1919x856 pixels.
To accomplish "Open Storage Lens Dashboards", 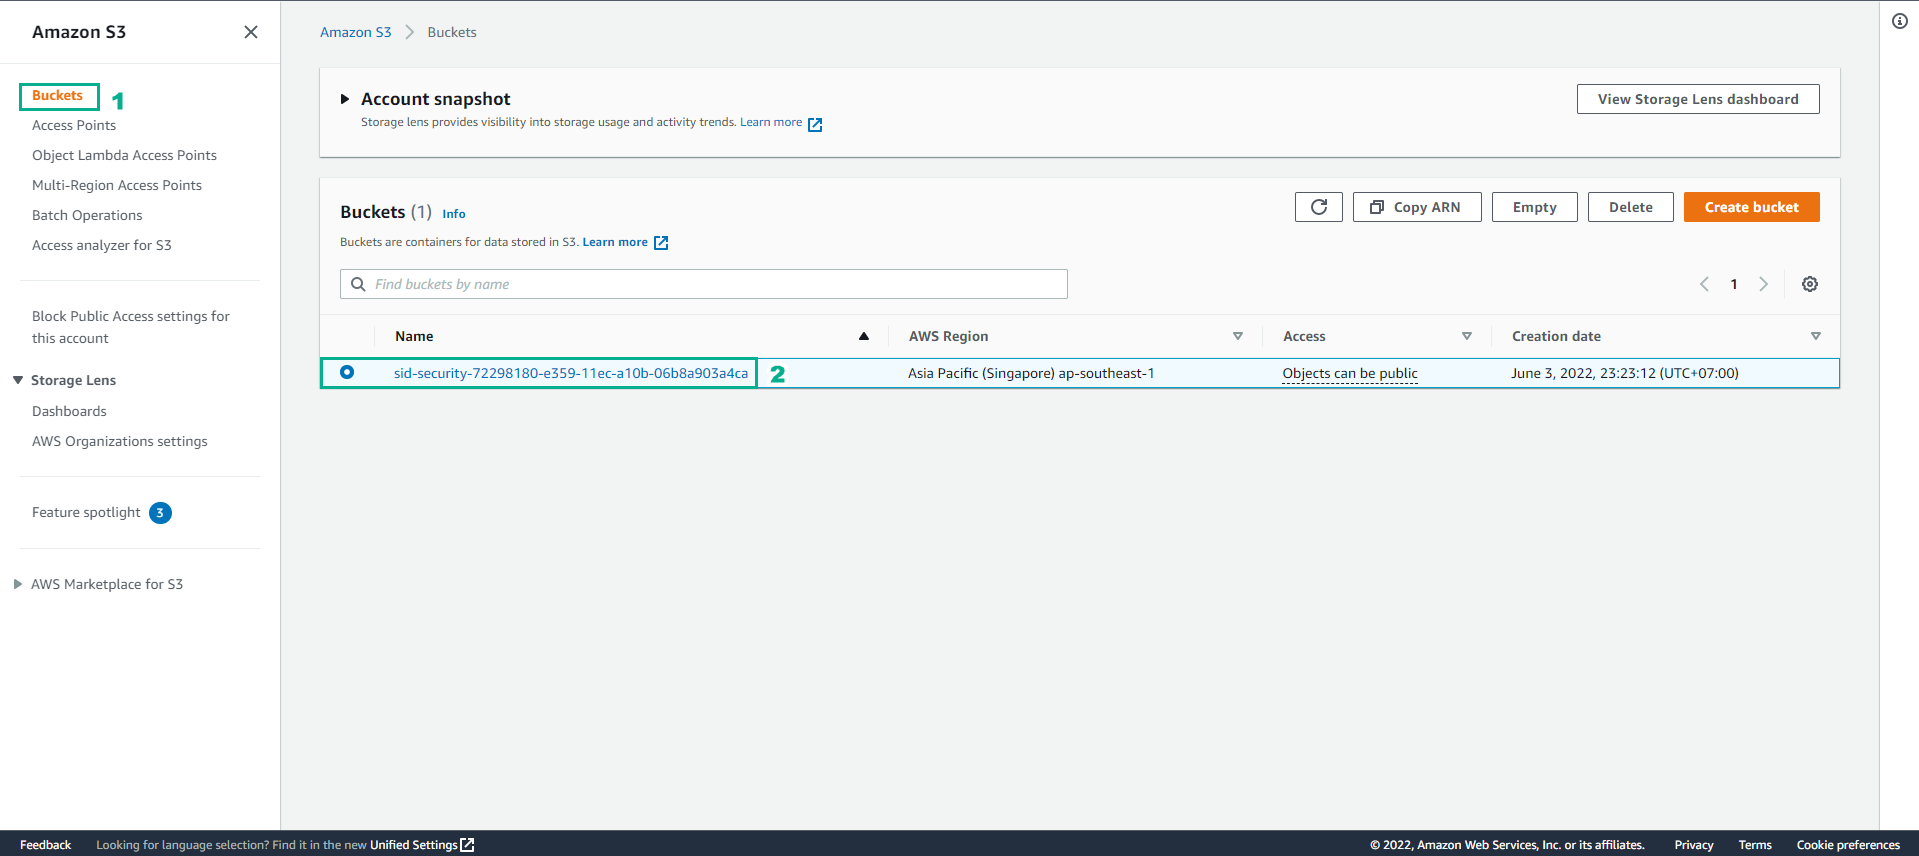I will pyautogui.click(x=69, y=411).
